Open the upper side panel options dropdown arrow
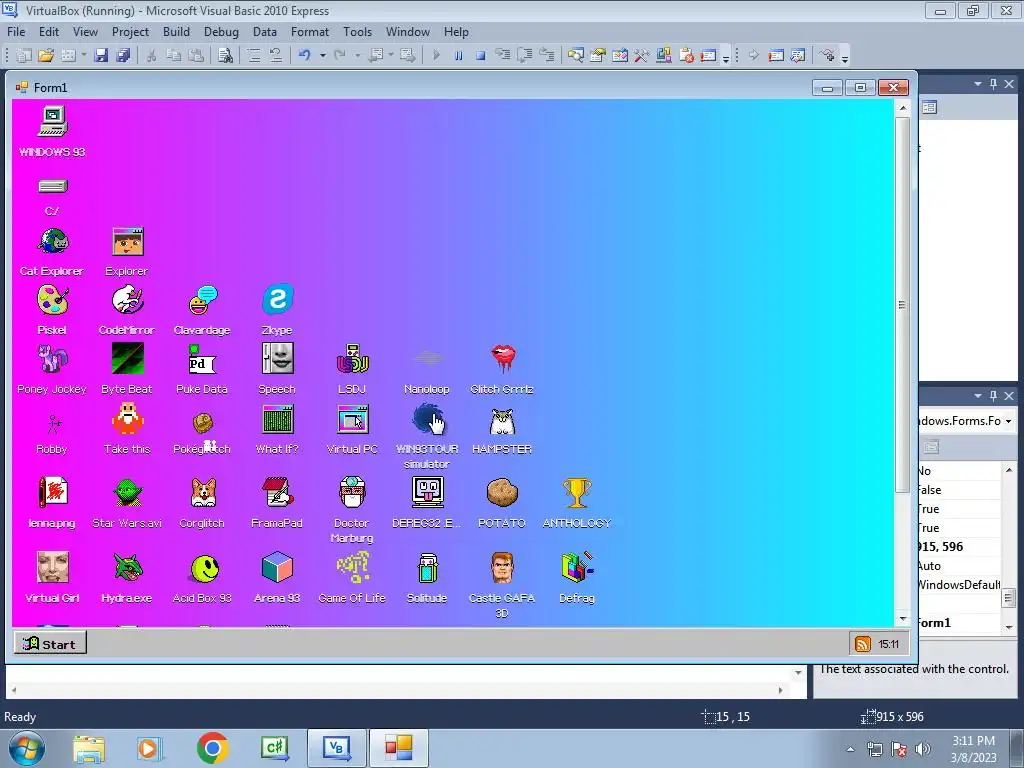Image resolution: width=1024 pixels, height=768 pixels. pos(978,84)
